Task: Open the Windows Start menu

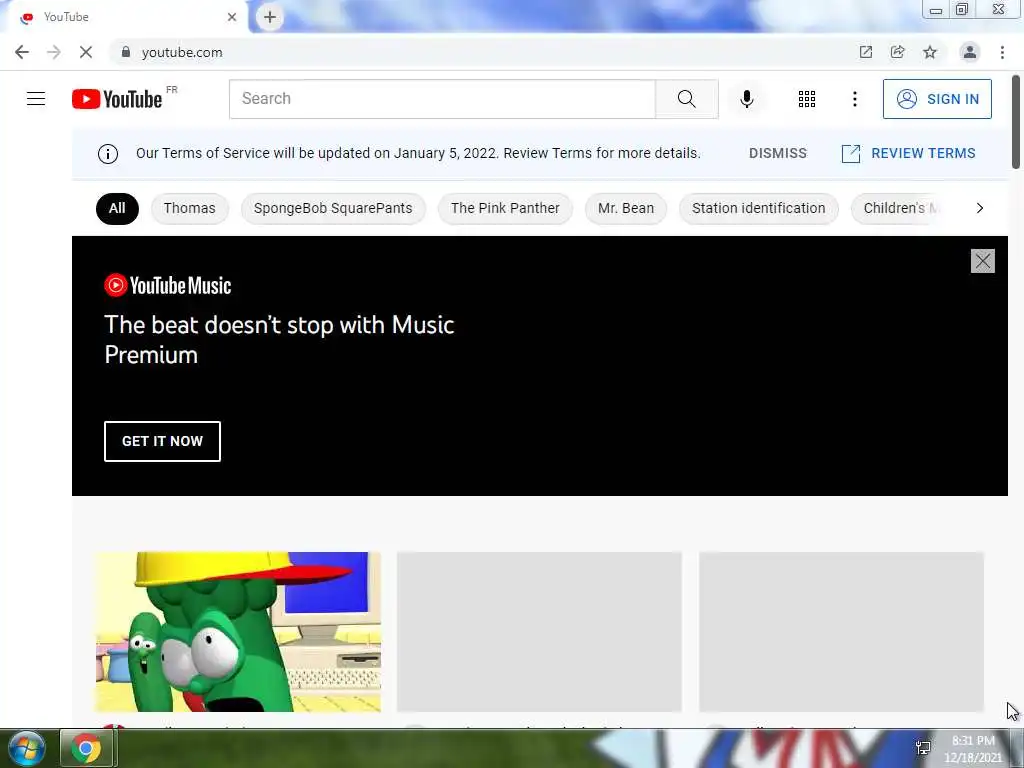Action: (x=27, y=748)
